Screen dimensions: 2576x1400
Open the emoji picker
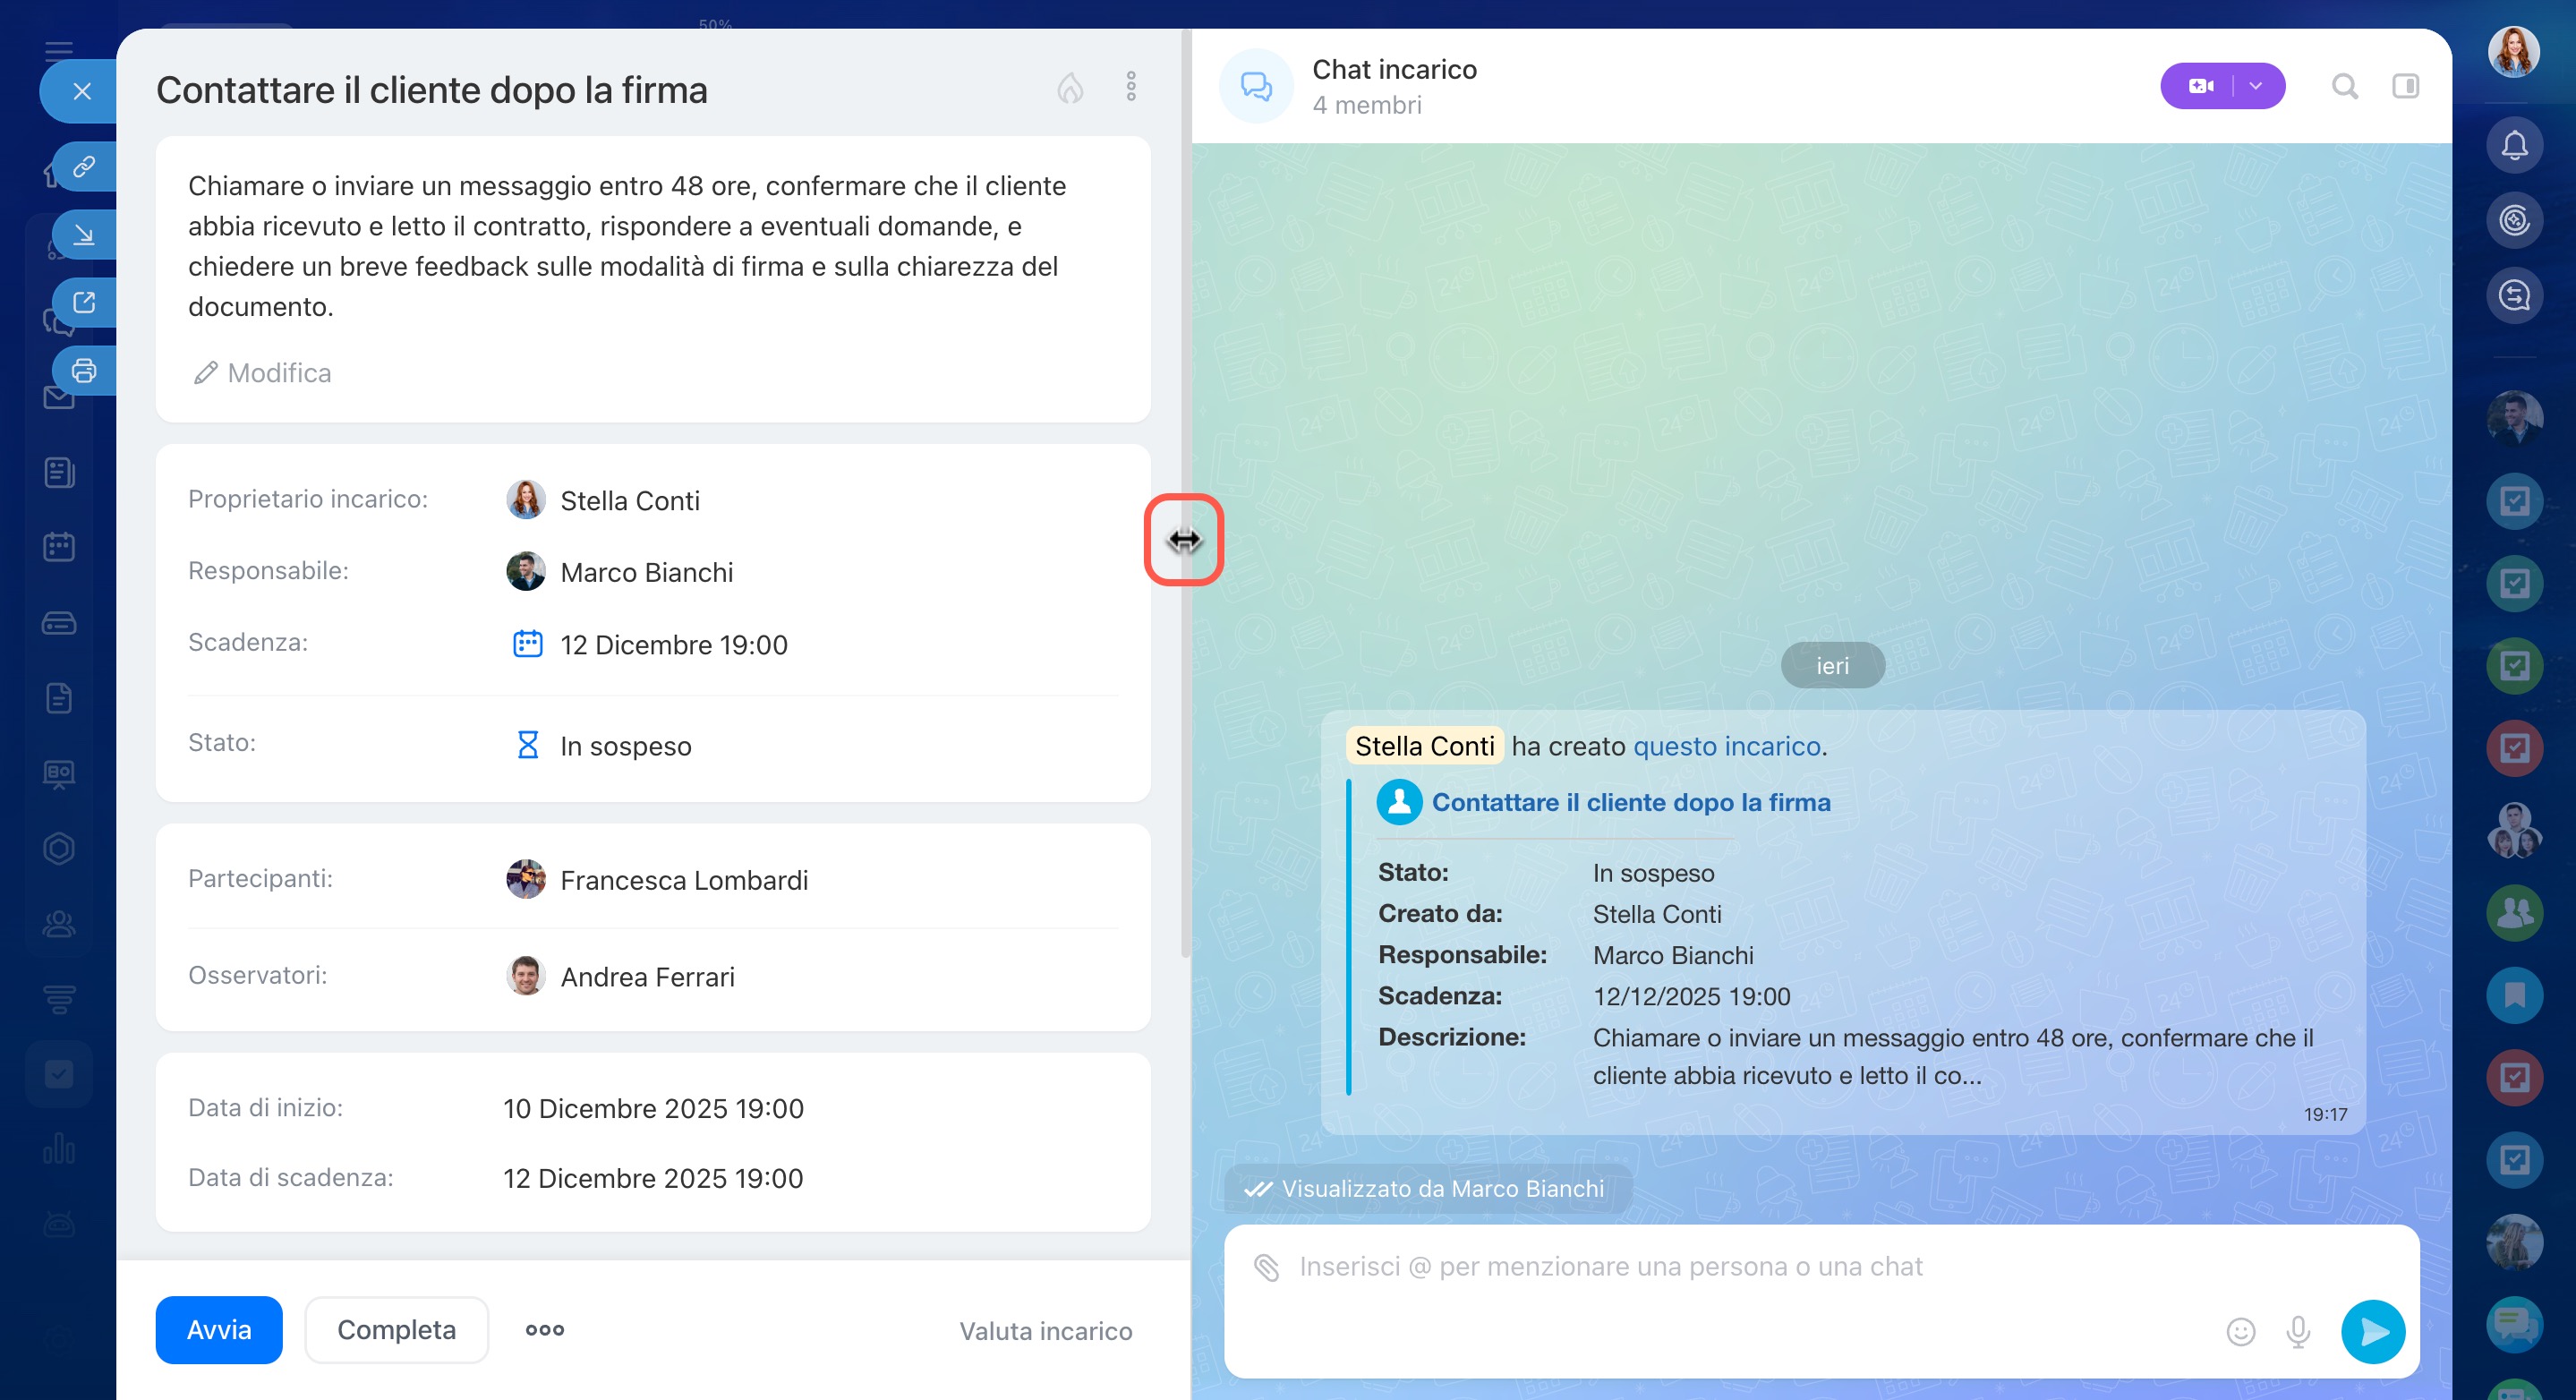(x=2240, y=1332)
